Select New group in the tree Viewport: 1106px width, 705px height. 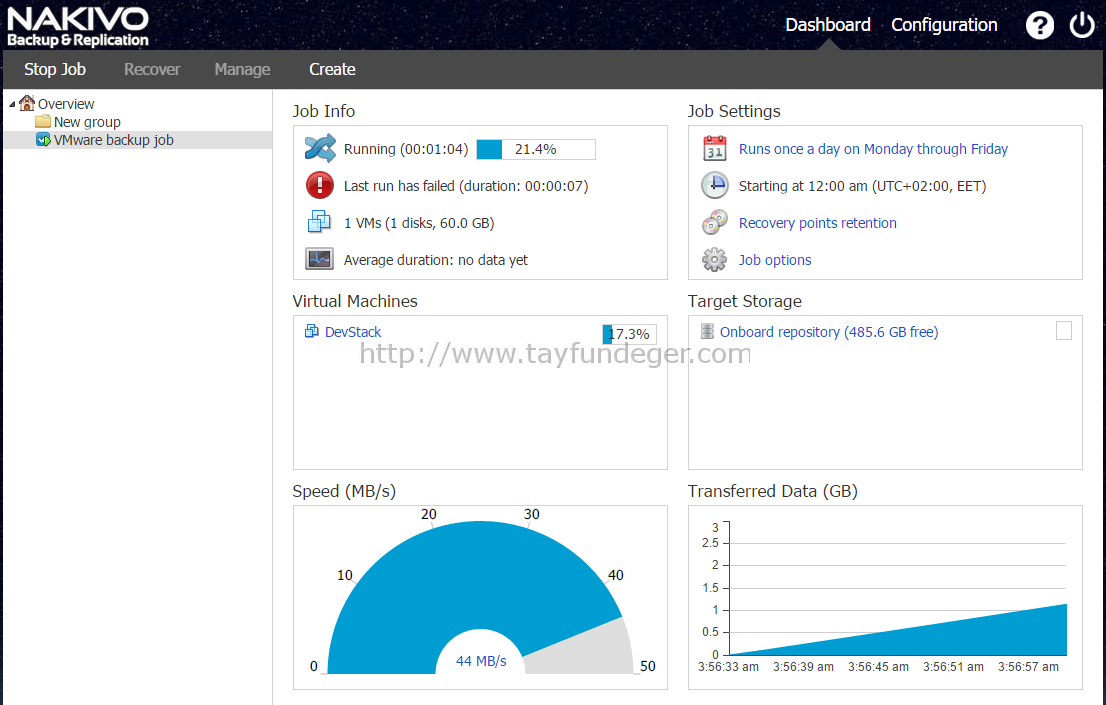pos(87,122)
